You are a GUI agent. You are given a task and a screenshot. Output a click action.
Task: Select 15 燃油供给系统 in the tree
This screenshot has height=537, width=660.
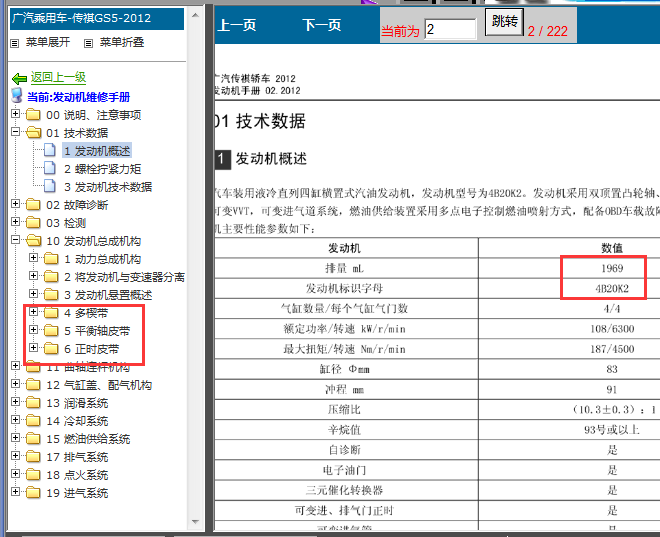coord(88,439)
